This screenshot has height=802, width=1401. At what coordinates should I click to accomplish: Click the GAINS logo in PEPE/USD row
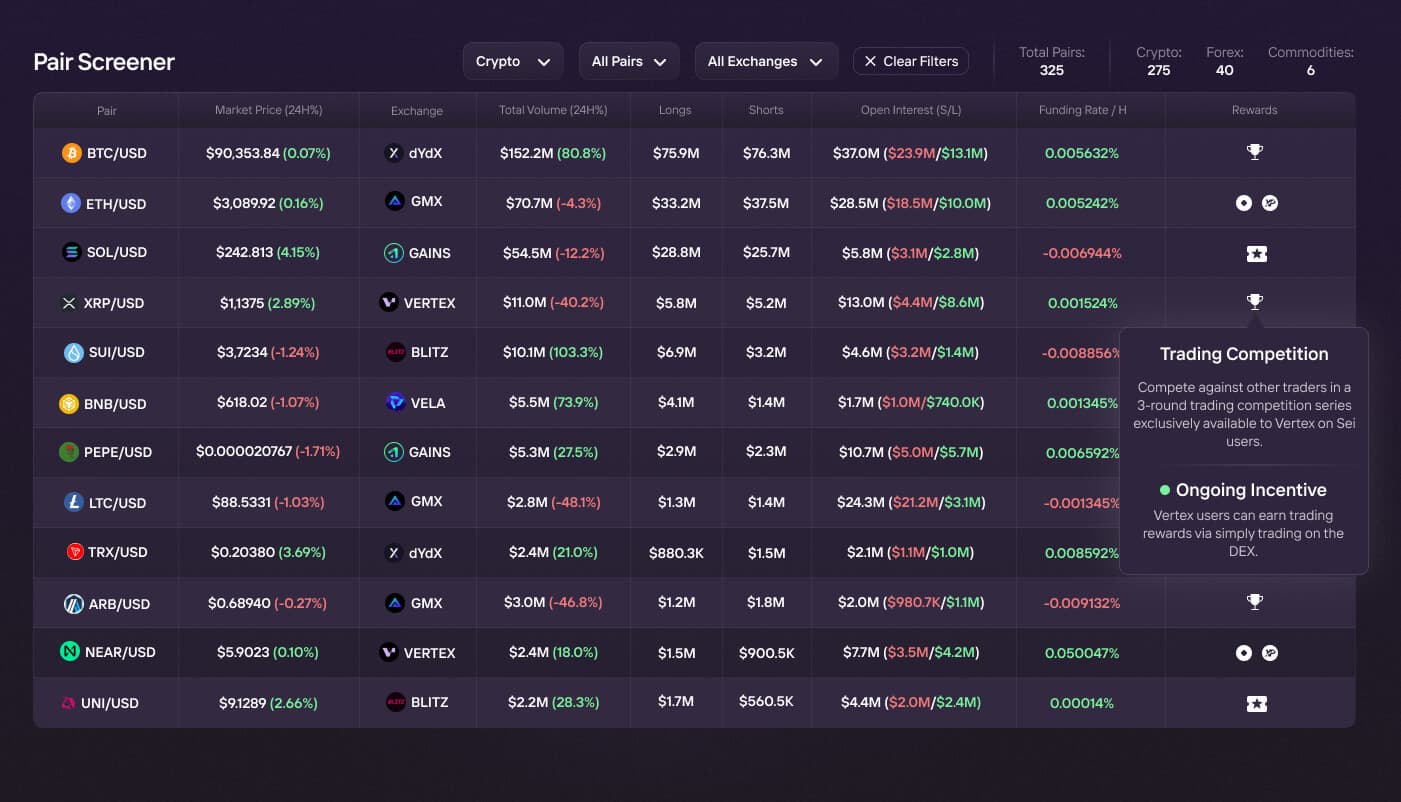click(x=393, y=452)
